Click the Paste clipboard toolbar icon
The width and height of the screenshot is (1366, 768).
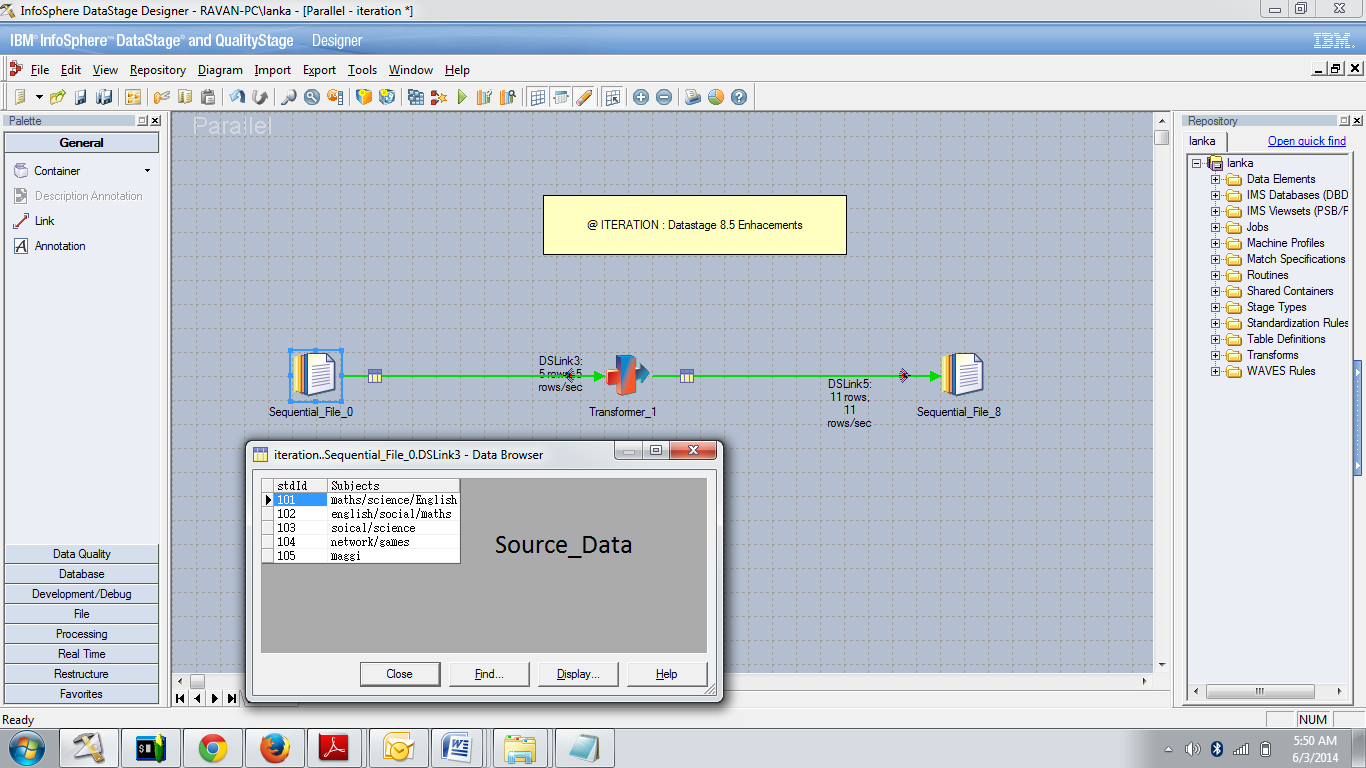(x=208, y=97)
